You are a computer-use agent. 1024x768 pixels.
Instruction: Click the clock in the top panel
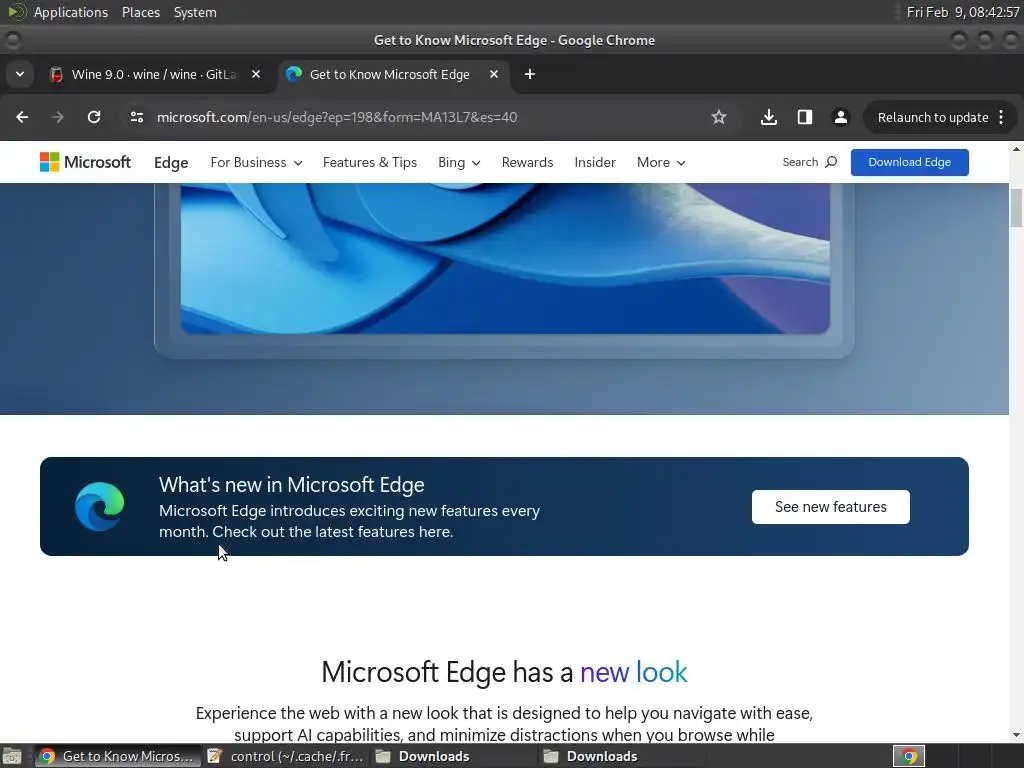tap(963, 12)
